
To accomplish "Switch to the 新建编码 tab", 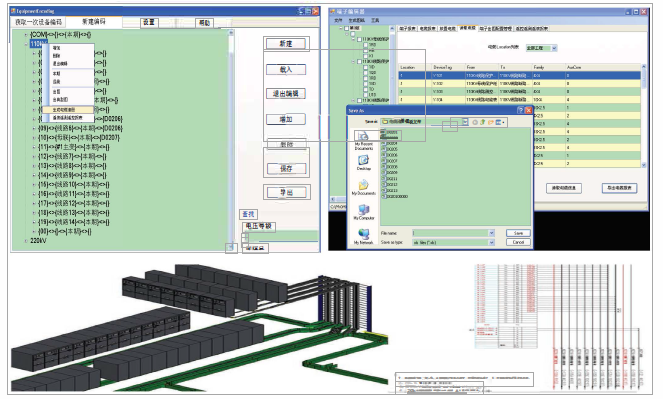I will coord(93,22).
